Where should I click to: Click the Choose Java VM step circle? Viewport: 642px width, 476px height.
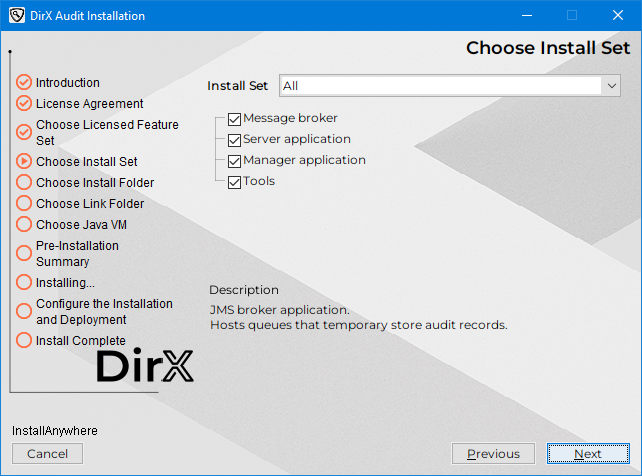[25, 224]
